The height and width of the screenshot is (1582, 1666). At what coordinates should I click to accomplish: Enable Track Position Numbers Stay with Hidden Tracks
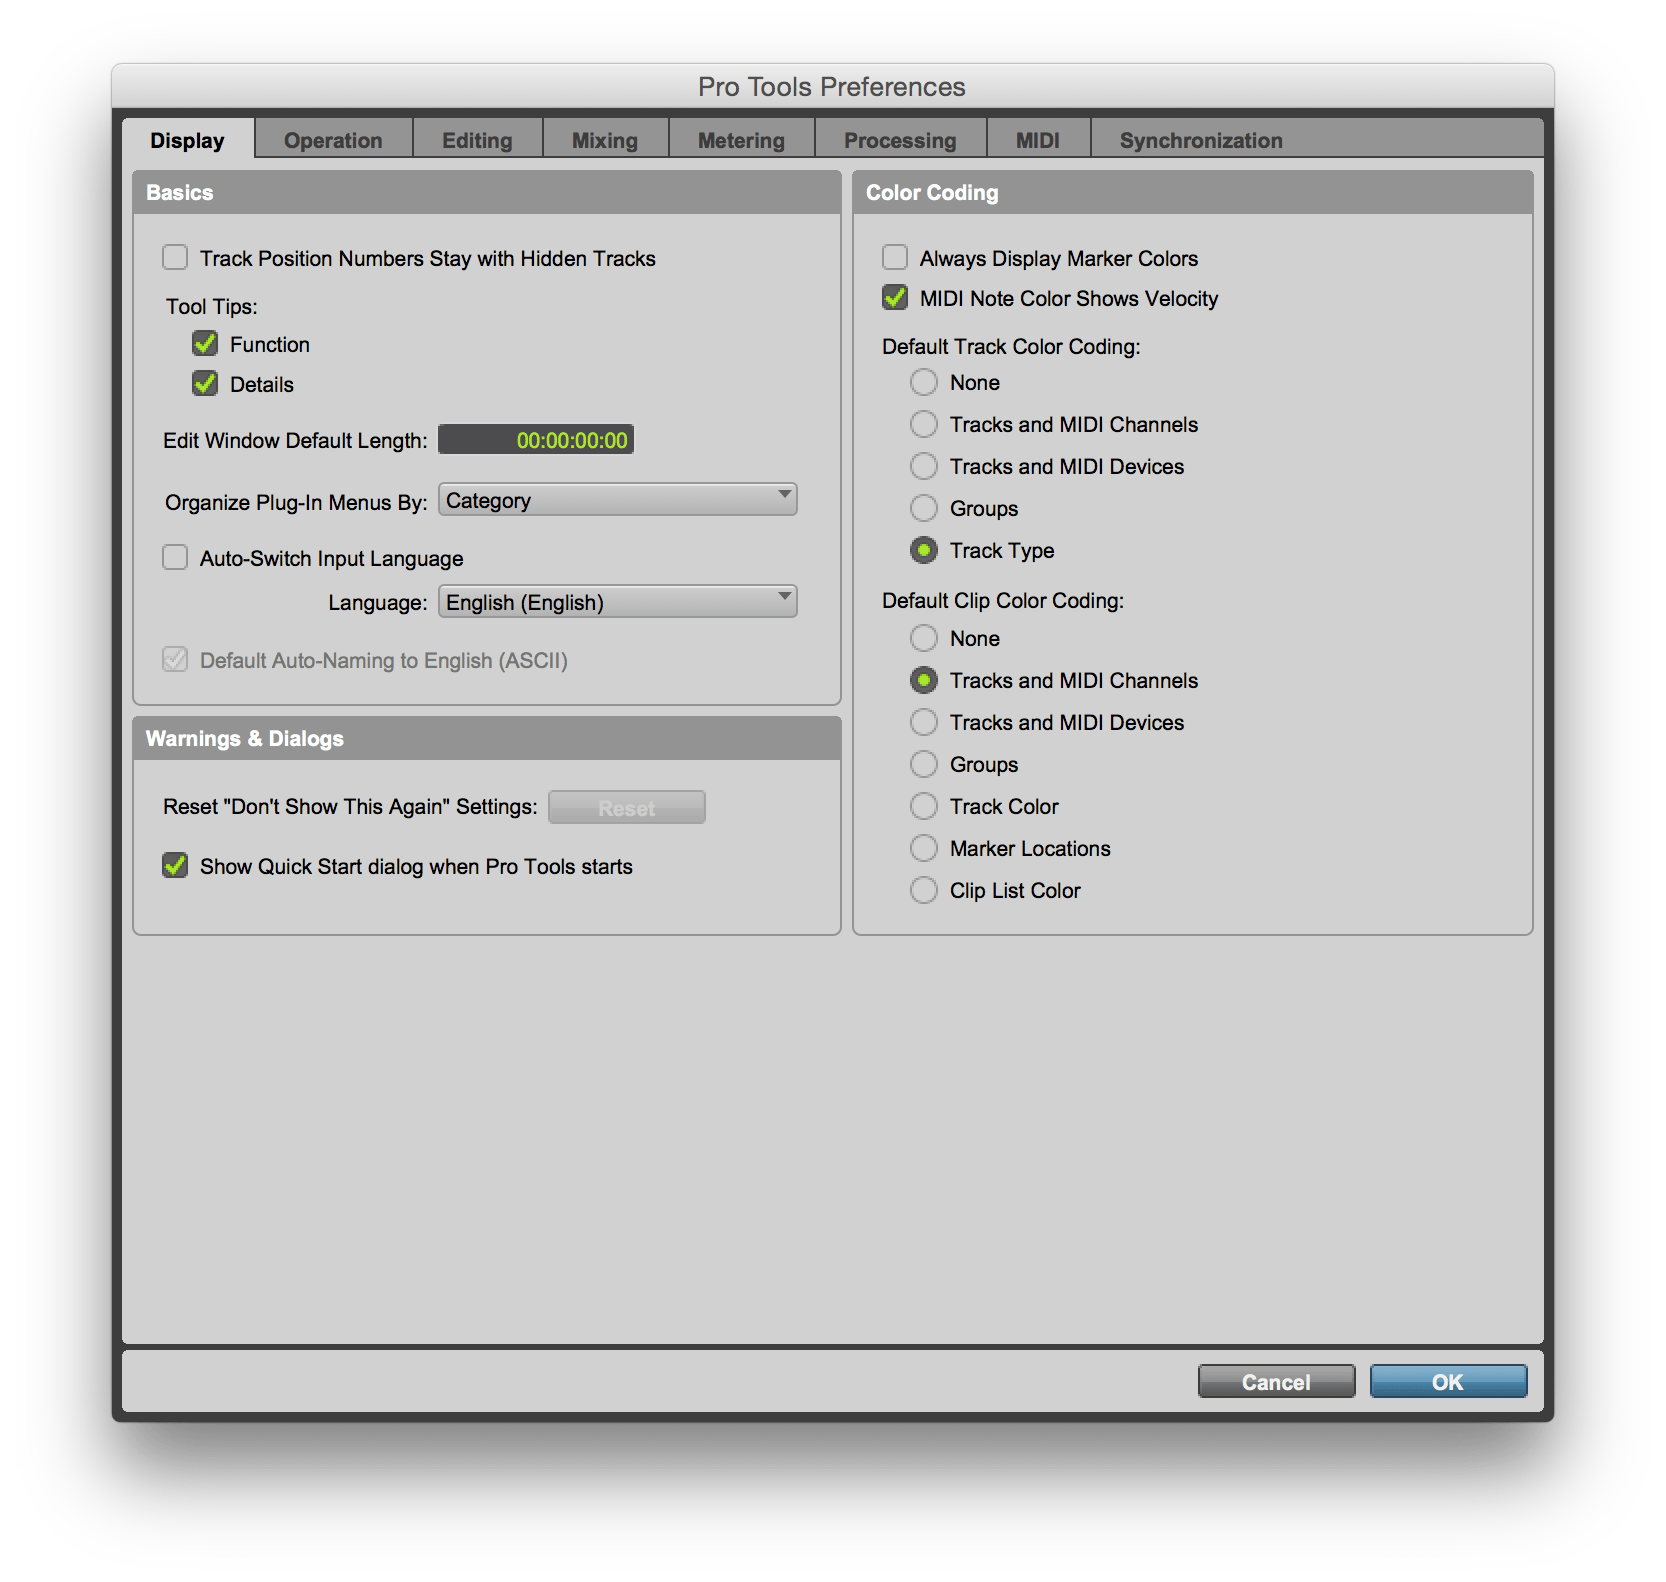[x=175, y=258]
